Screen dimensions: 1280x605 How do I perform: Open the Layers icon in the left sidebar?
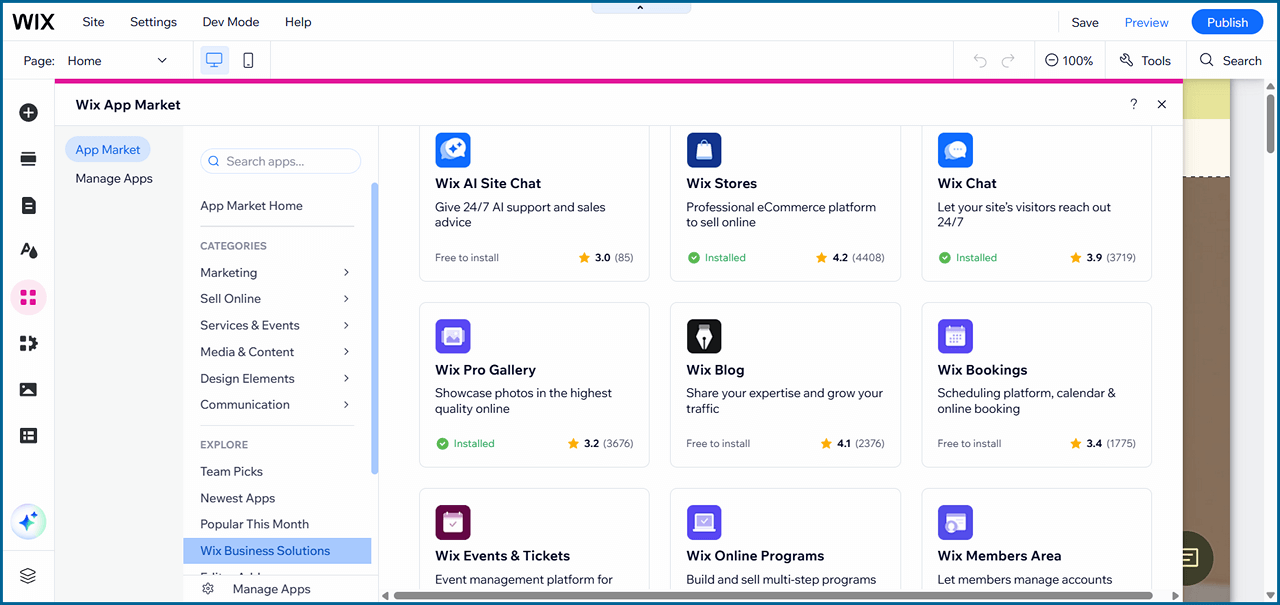click(x=28, y=575)
